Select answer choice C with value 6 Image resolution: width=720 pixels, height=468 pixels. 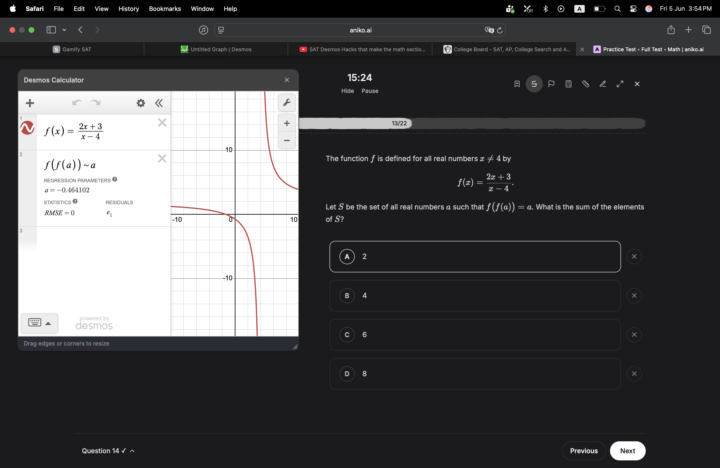click(x=475, y=334)
